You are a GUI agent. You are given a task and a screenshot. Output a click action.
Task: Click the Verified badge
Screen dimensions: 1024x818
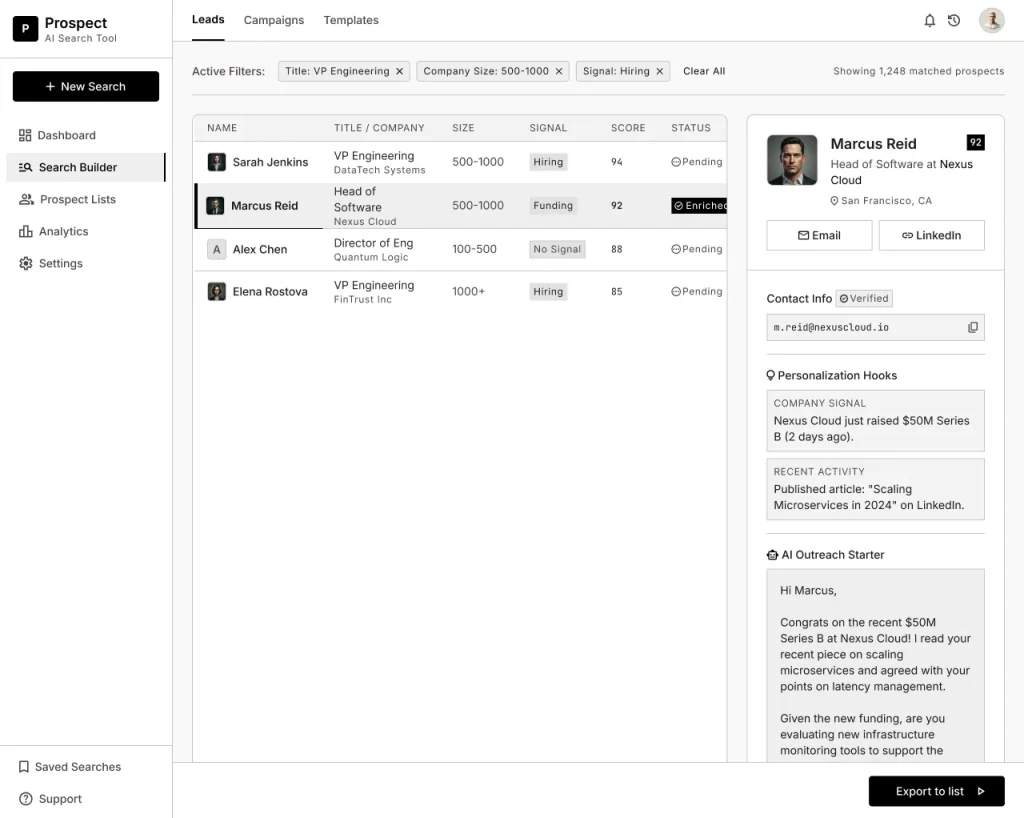864,298
